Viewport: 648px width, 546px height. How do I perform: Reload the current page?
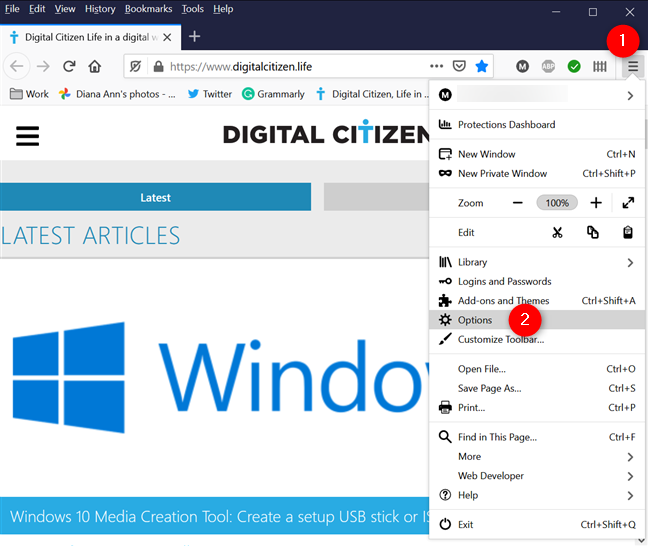[x=69, y=66]
